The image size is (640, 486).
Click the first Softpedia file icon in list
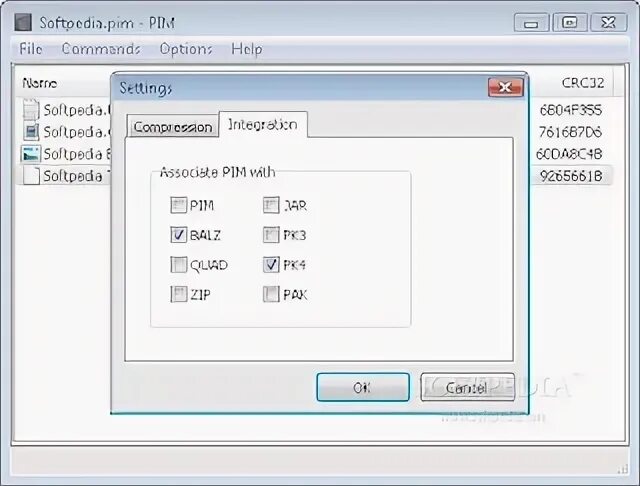[x=31, y=109]
